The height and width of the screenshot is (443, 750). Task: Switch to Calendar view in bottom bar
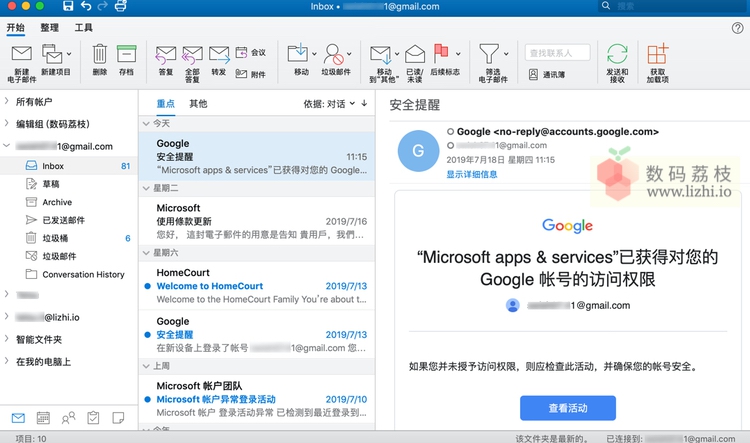(x=43, y=417)
